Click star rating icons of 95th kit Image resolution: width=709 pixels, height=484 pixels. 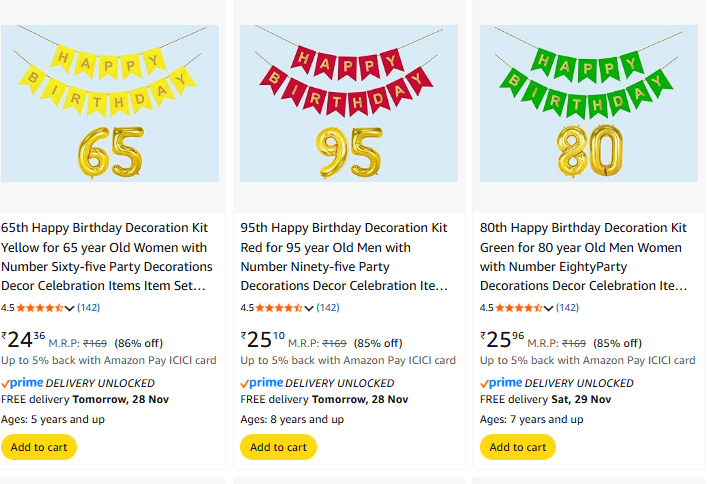(x=279, y=308)
